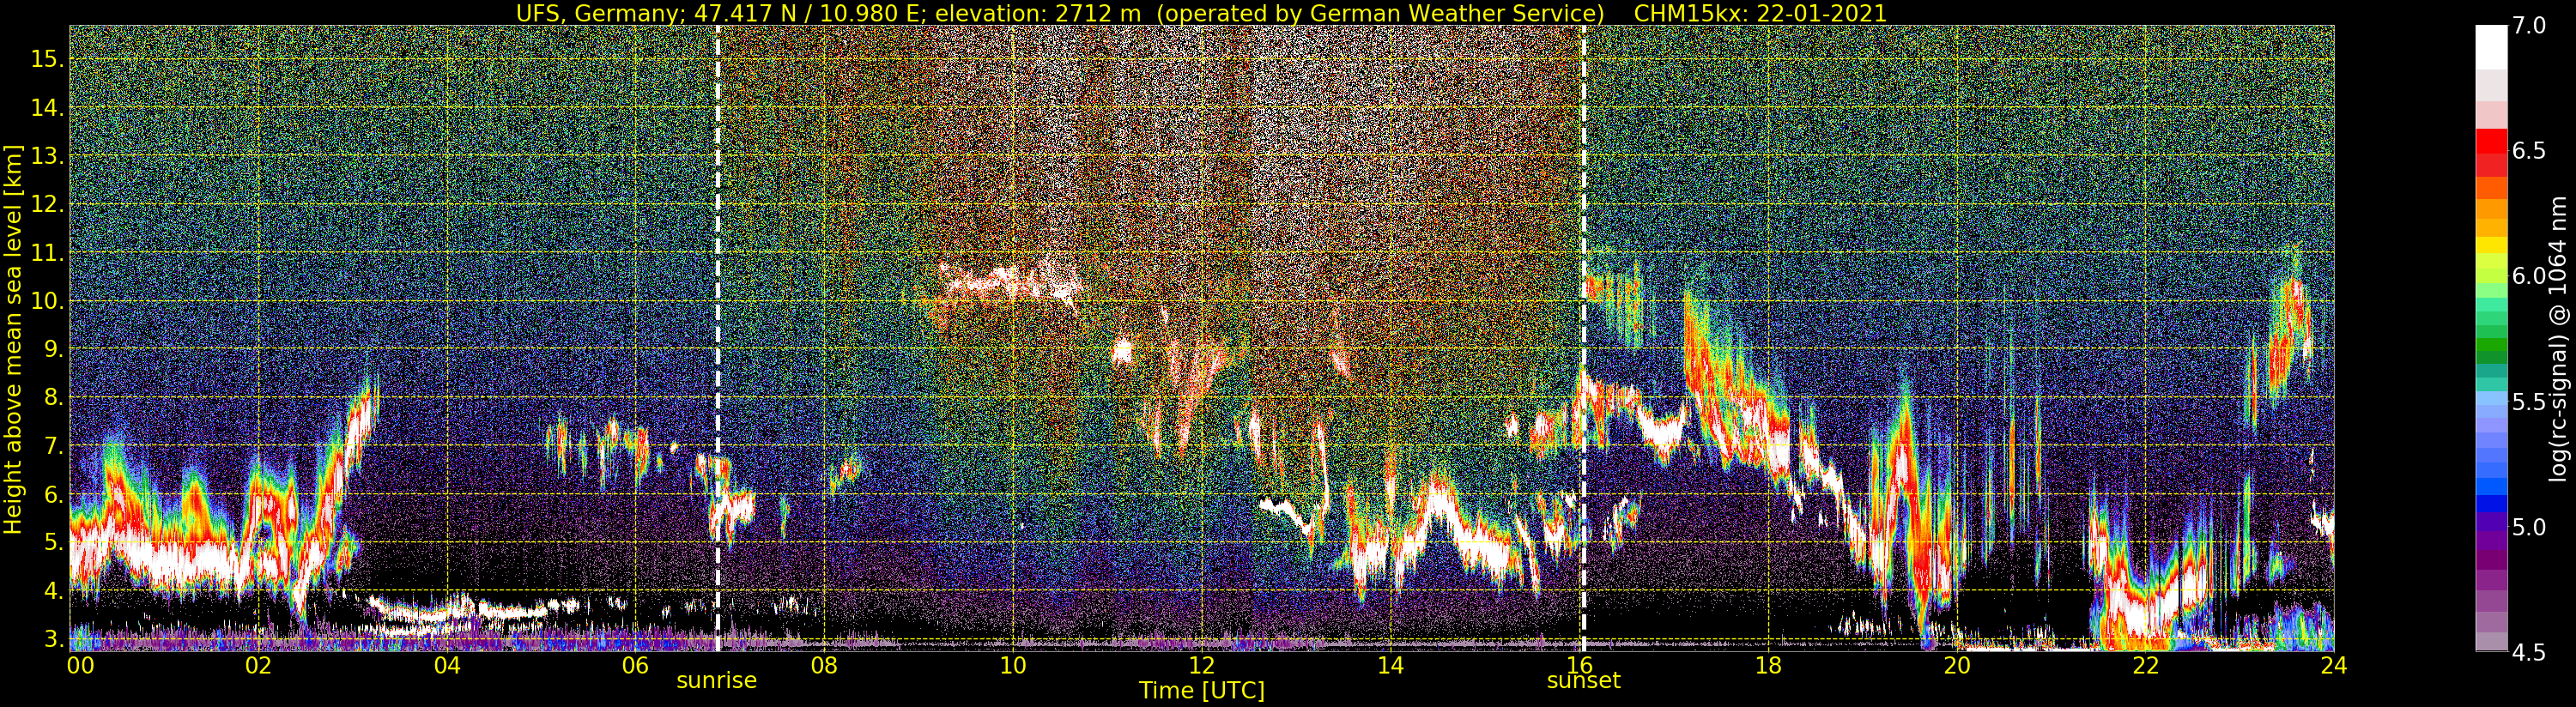2576x707 pixels.
Task: Click the '8.' tick on the height axis
Action: [x=54, y=397]
